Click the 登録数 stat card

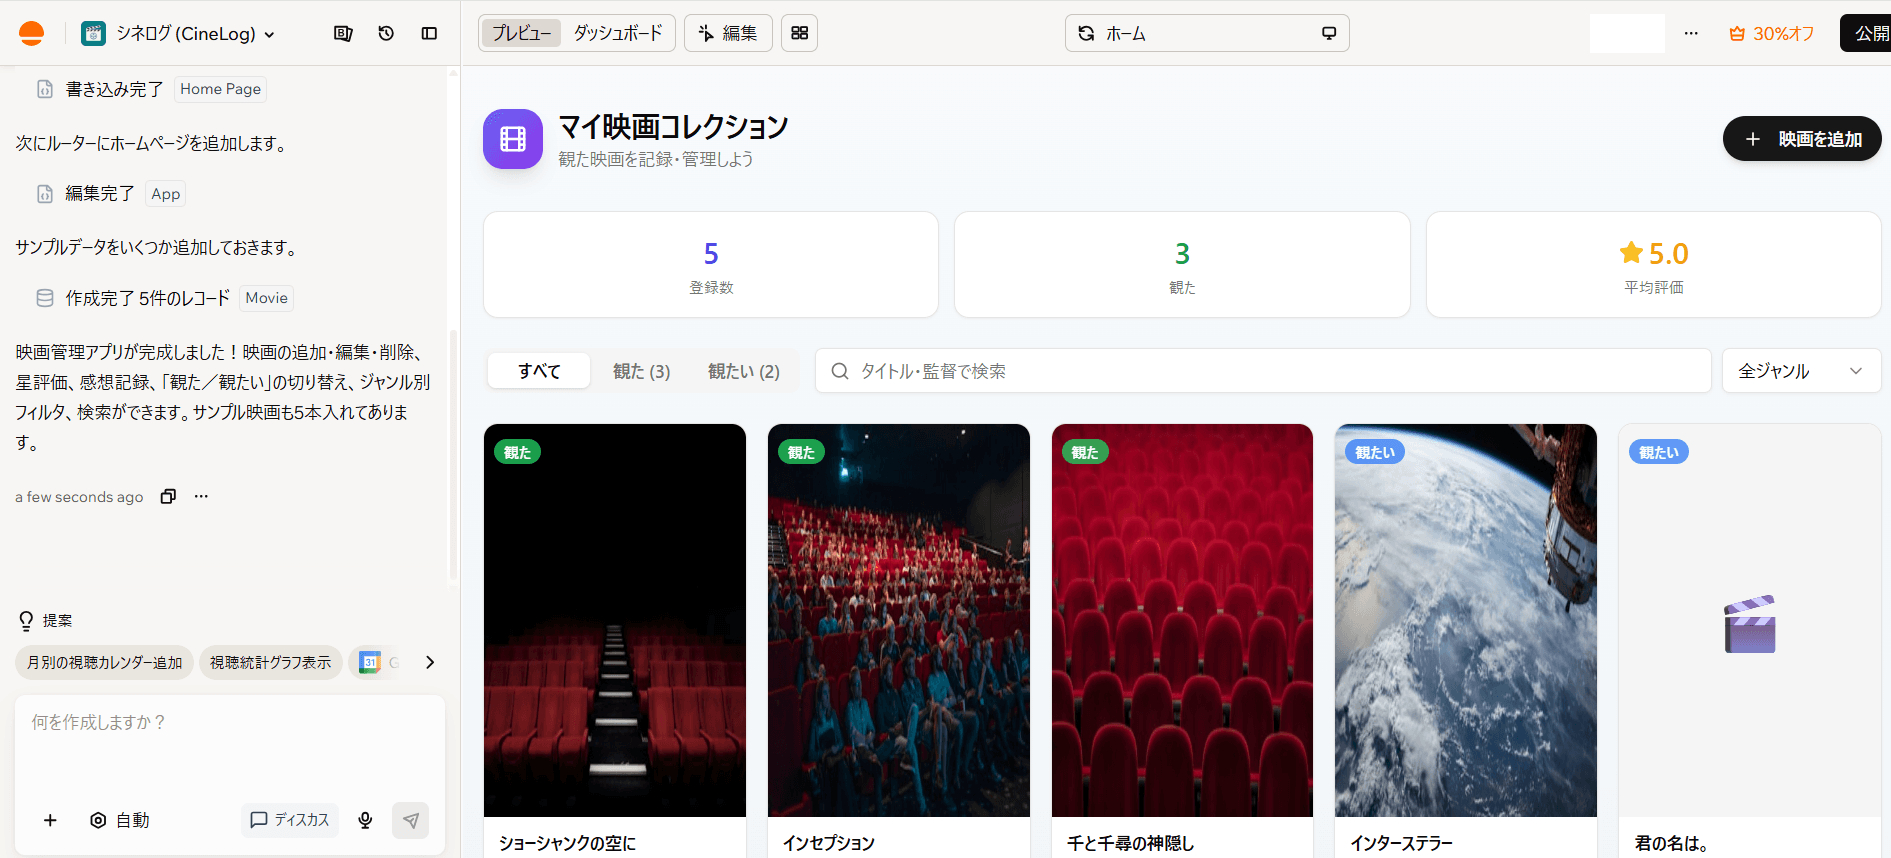(711, 265)
